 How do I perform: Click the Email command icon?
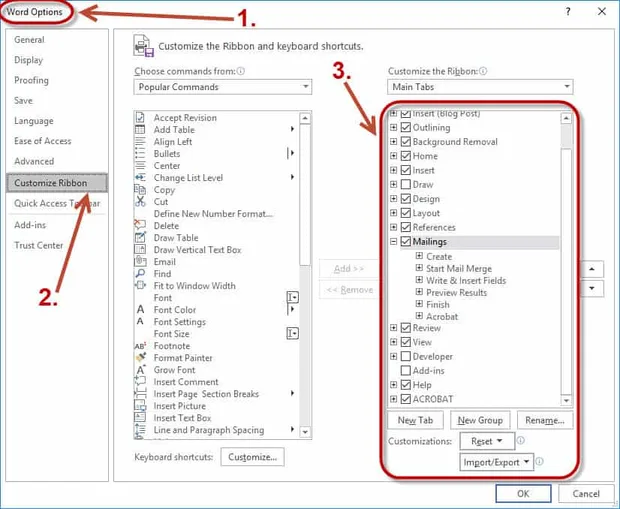140,261
